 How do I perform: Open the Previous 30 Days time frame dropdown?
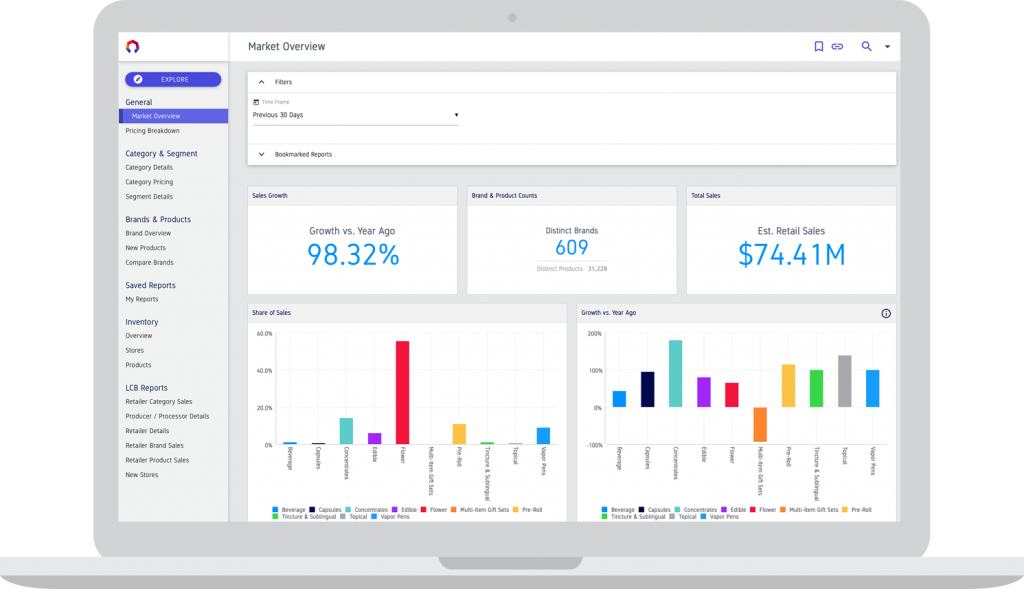(355, 115)
